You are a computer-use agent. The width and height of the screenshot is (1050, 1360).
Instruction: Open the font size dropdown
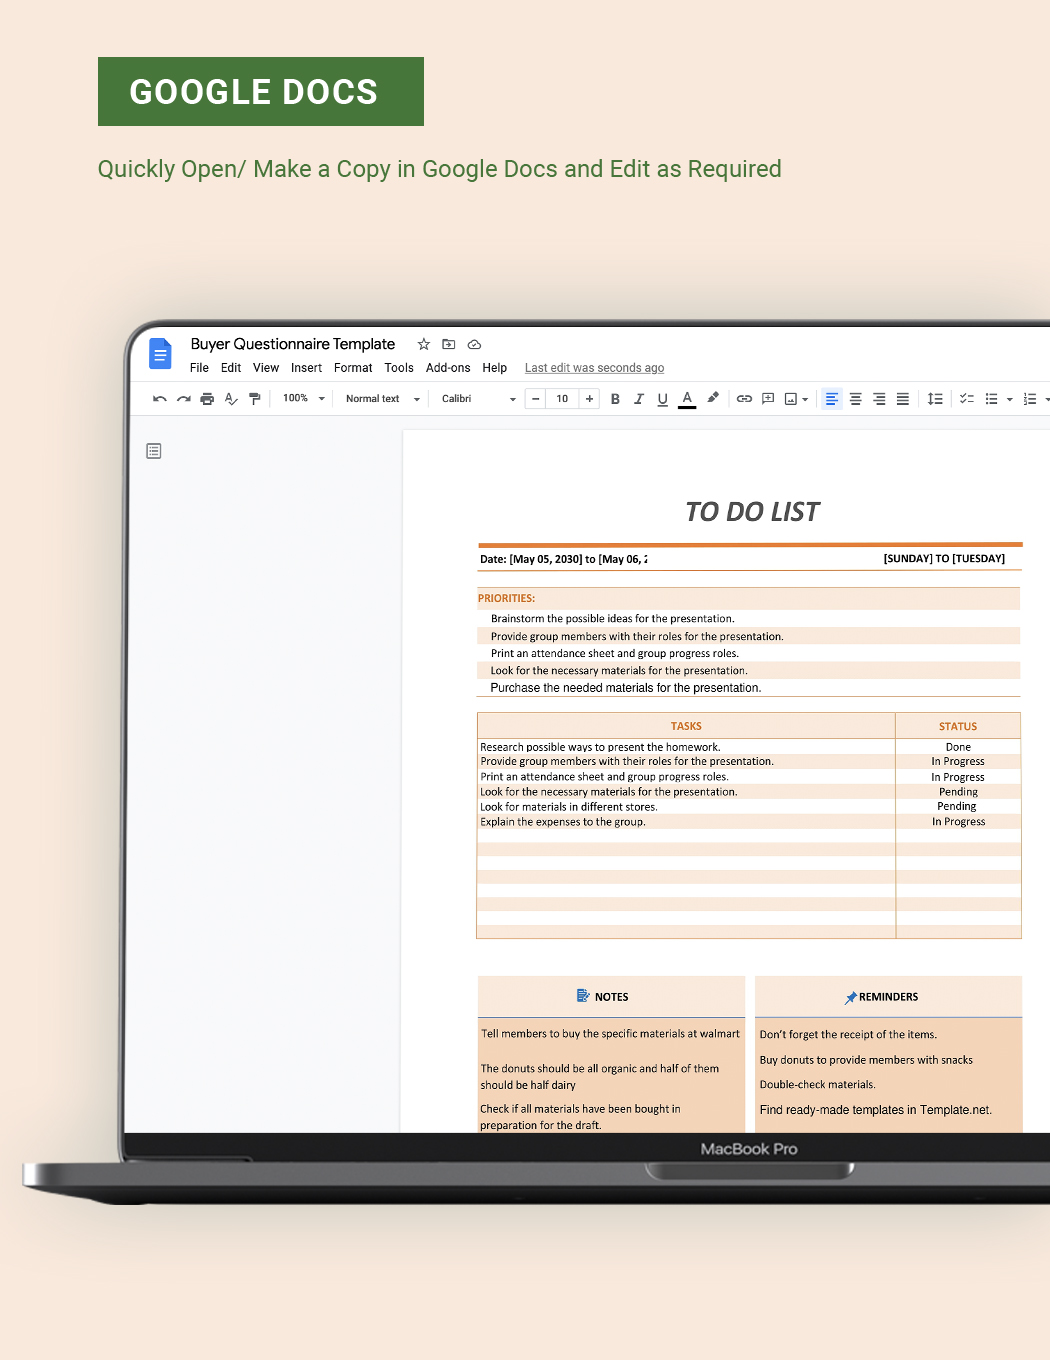tap(562, 398)
